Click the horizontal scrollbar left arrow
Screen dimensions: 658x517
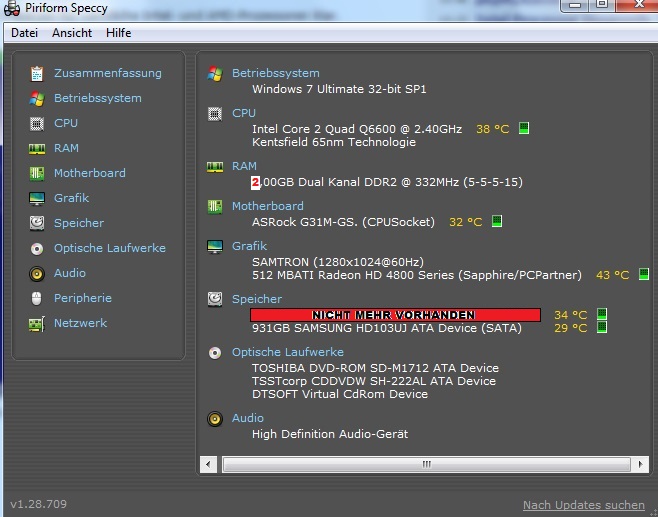click(x=208, y=464)
